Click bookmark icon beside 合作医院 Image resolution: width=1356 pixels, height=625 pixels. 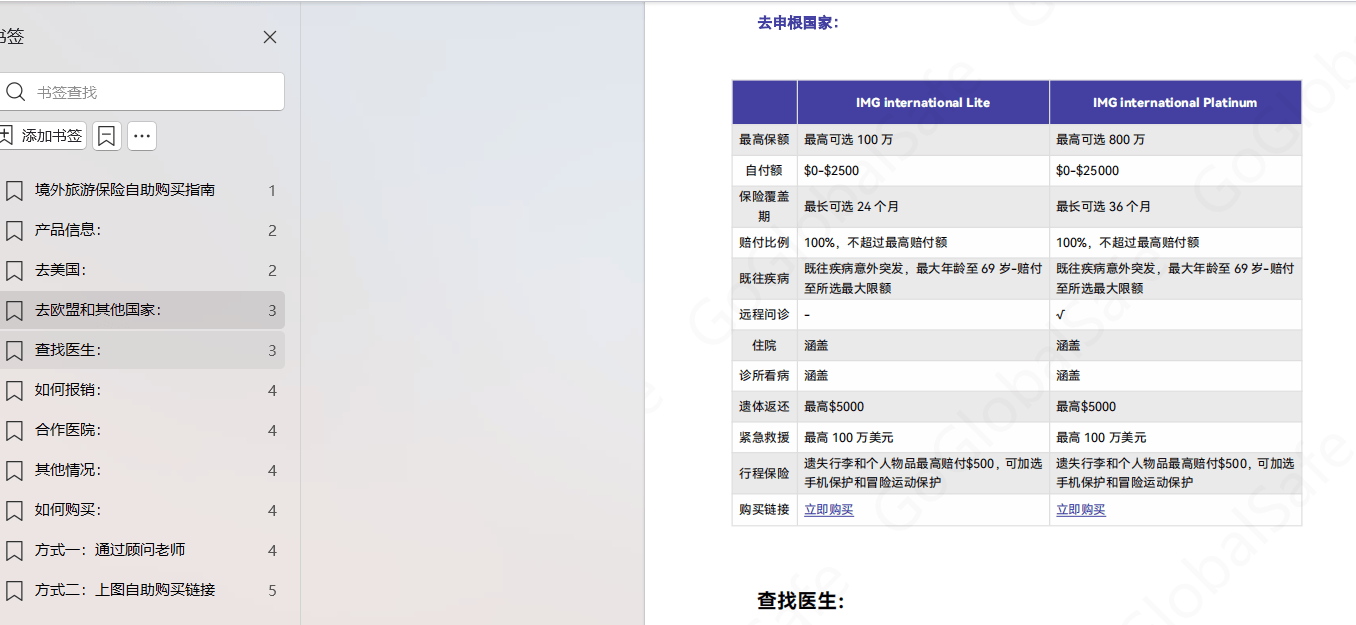[14, 430]
